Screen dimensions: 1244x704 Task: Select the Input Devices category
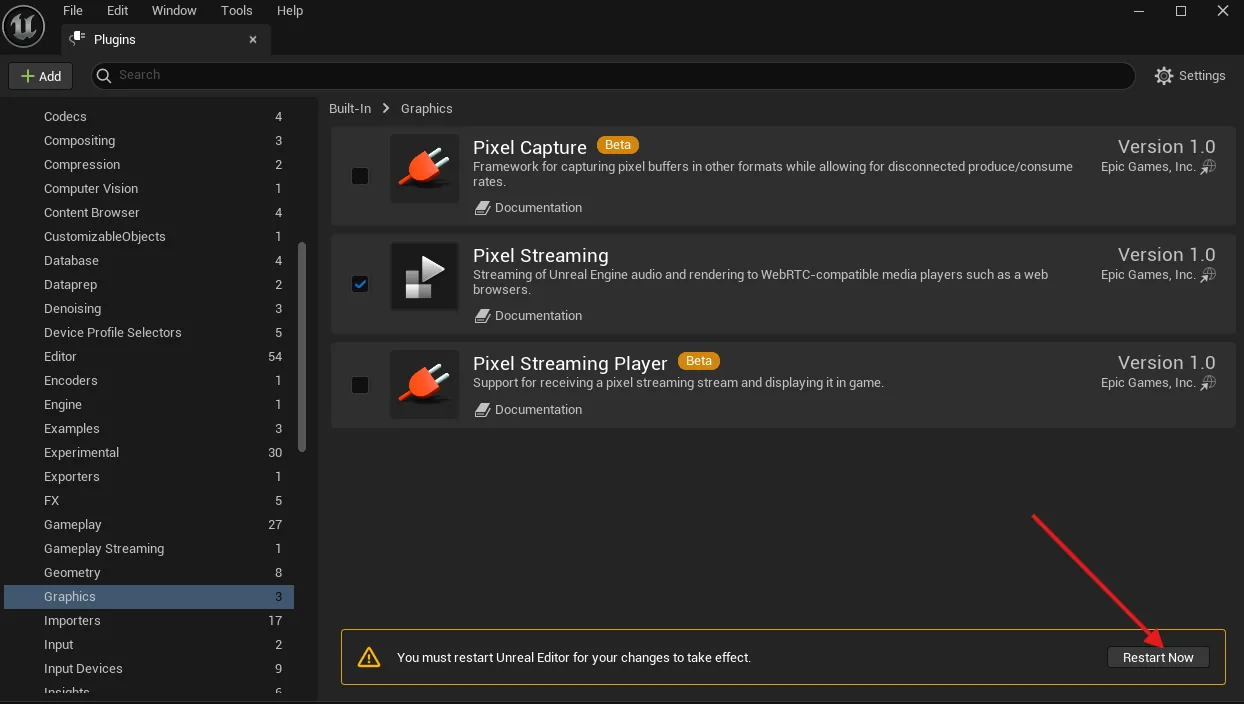(x=149, y=669)
